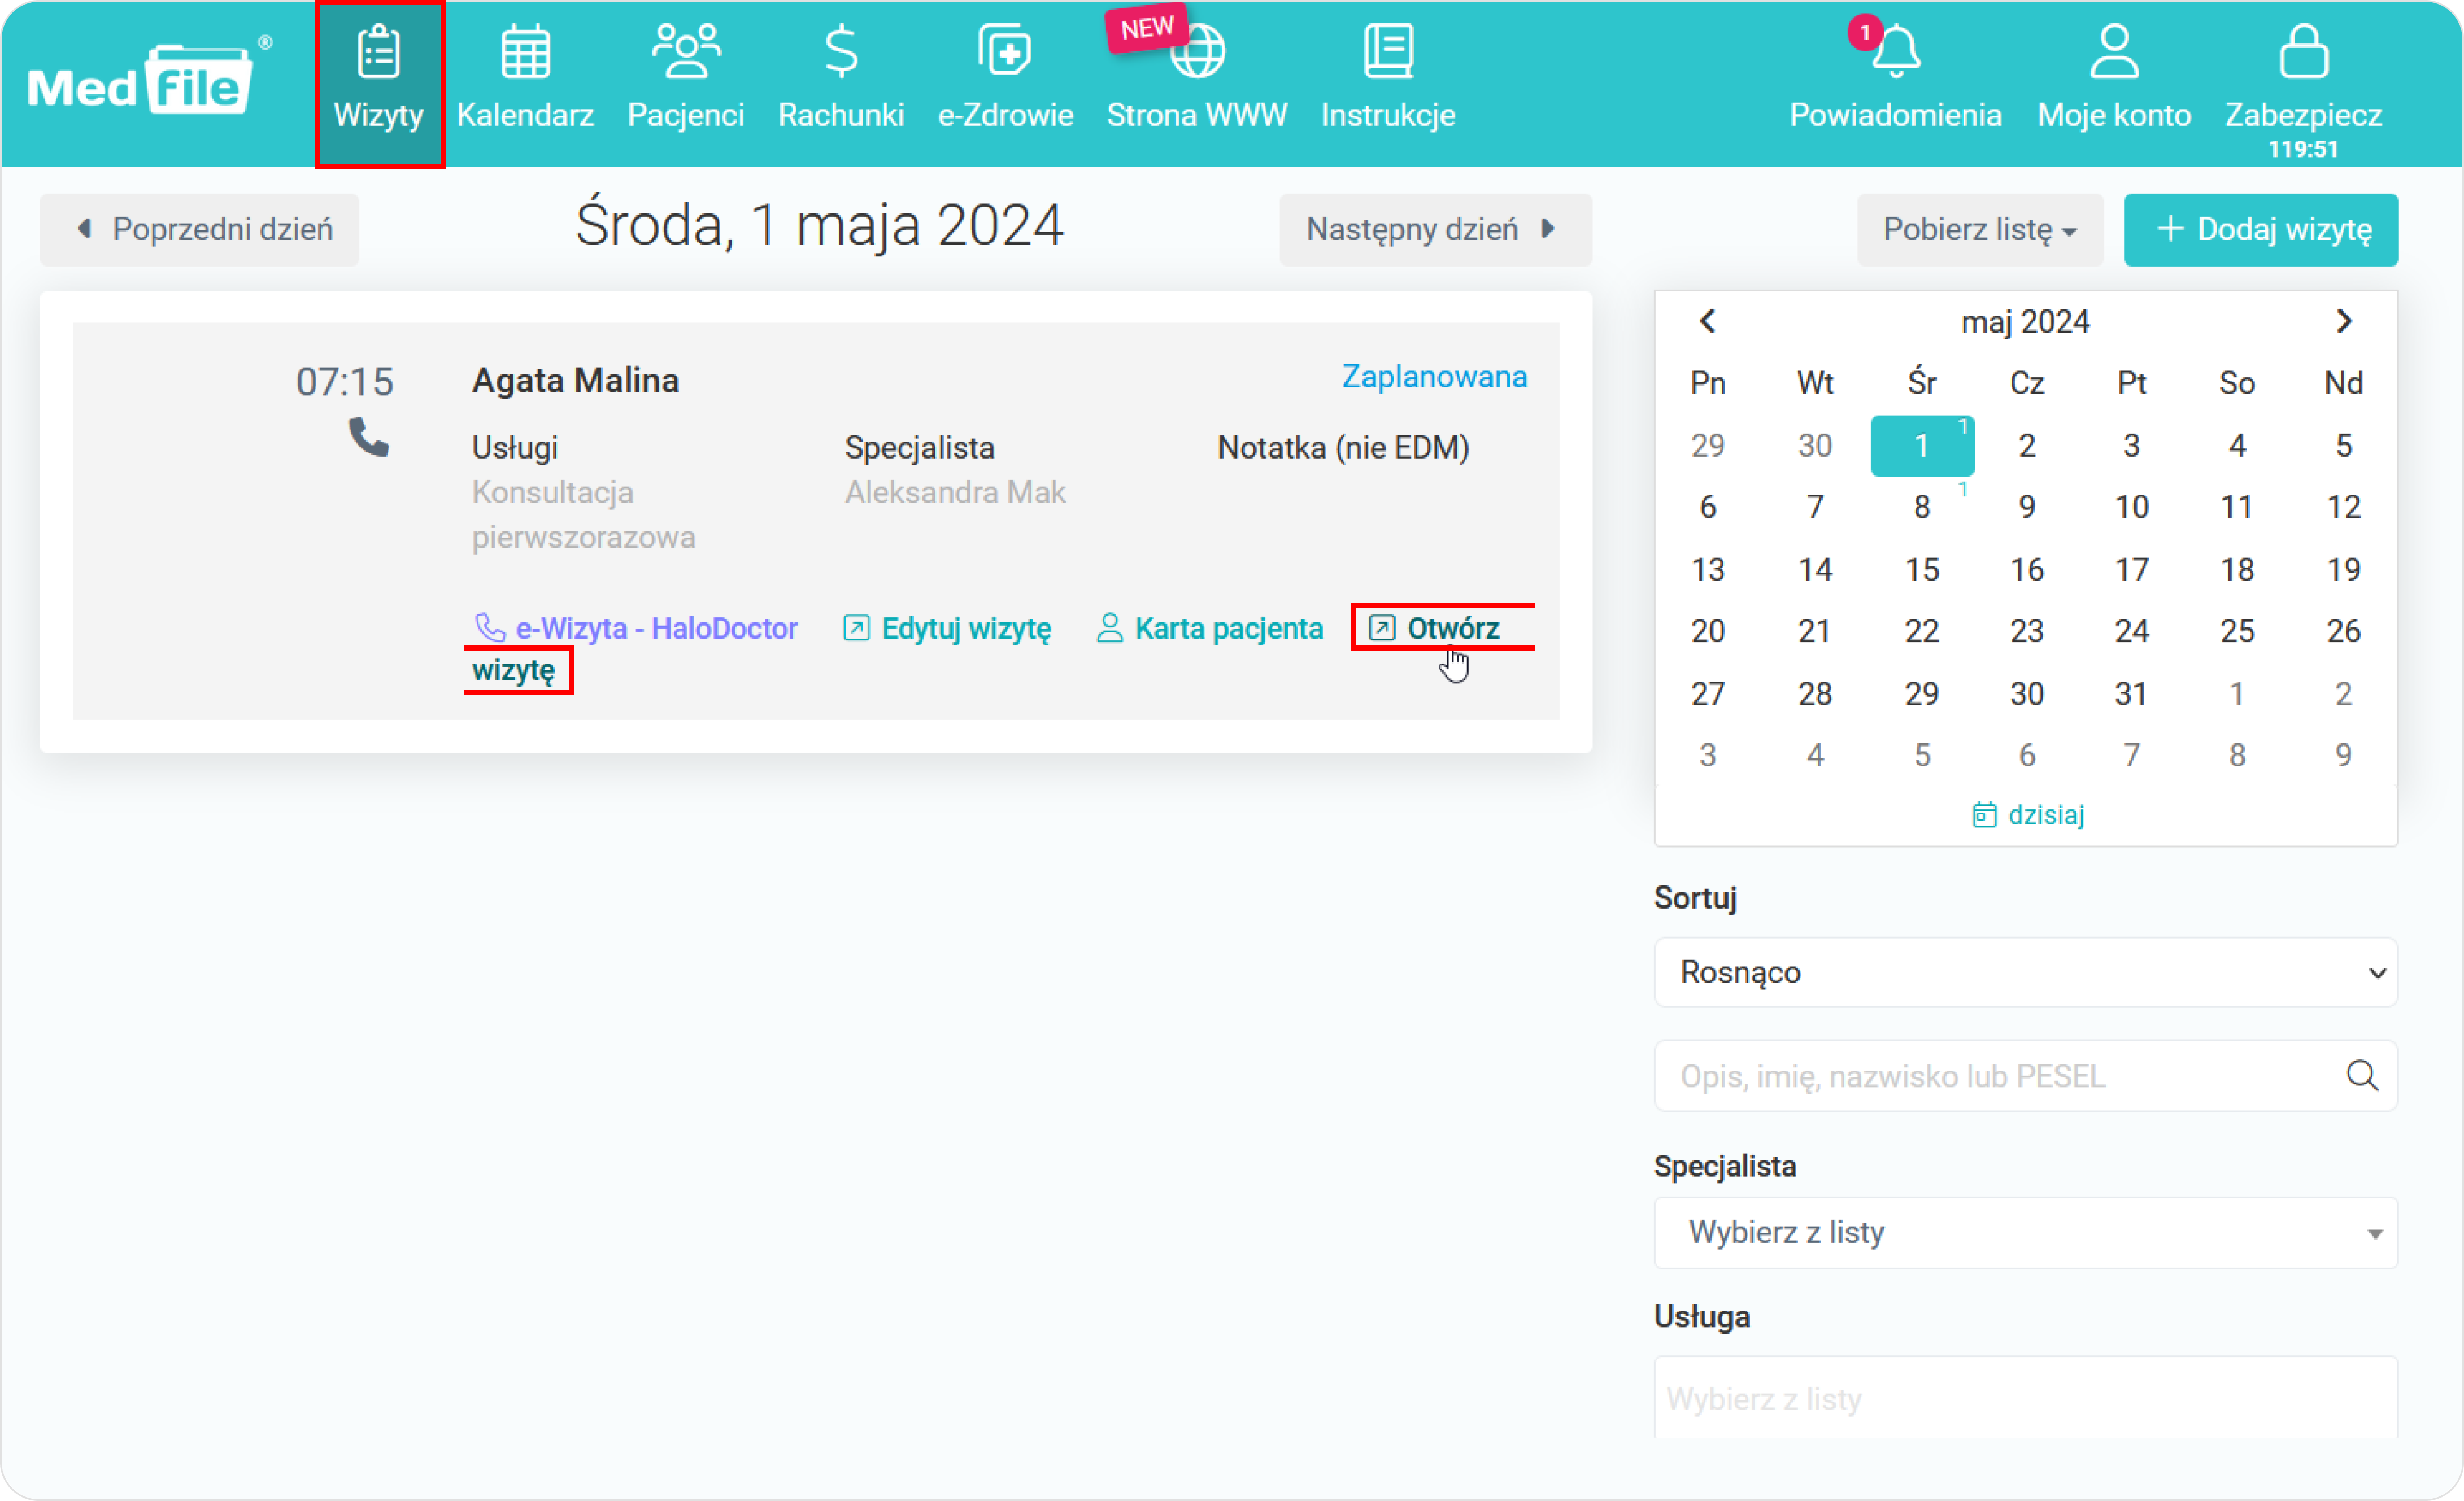The height and width of the screenshot is (1501, 2464).
Task: Click Zaplanowana status link
Action: point(1434,376)
